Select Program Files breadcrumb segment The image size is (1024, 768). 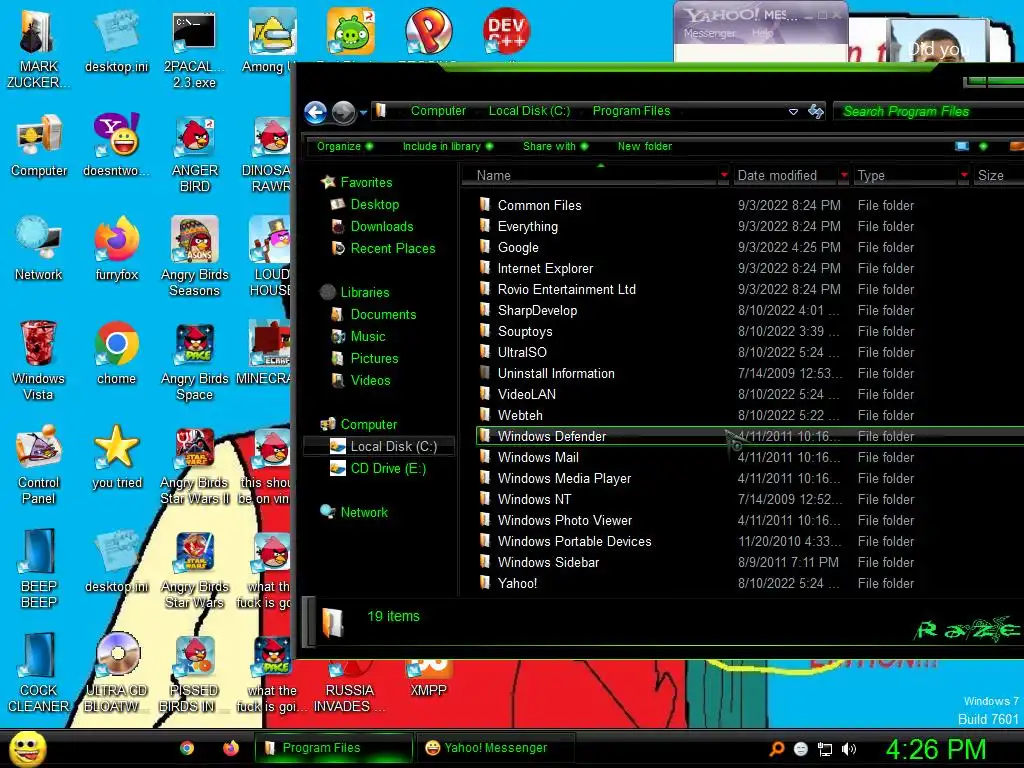click(631, 111)
